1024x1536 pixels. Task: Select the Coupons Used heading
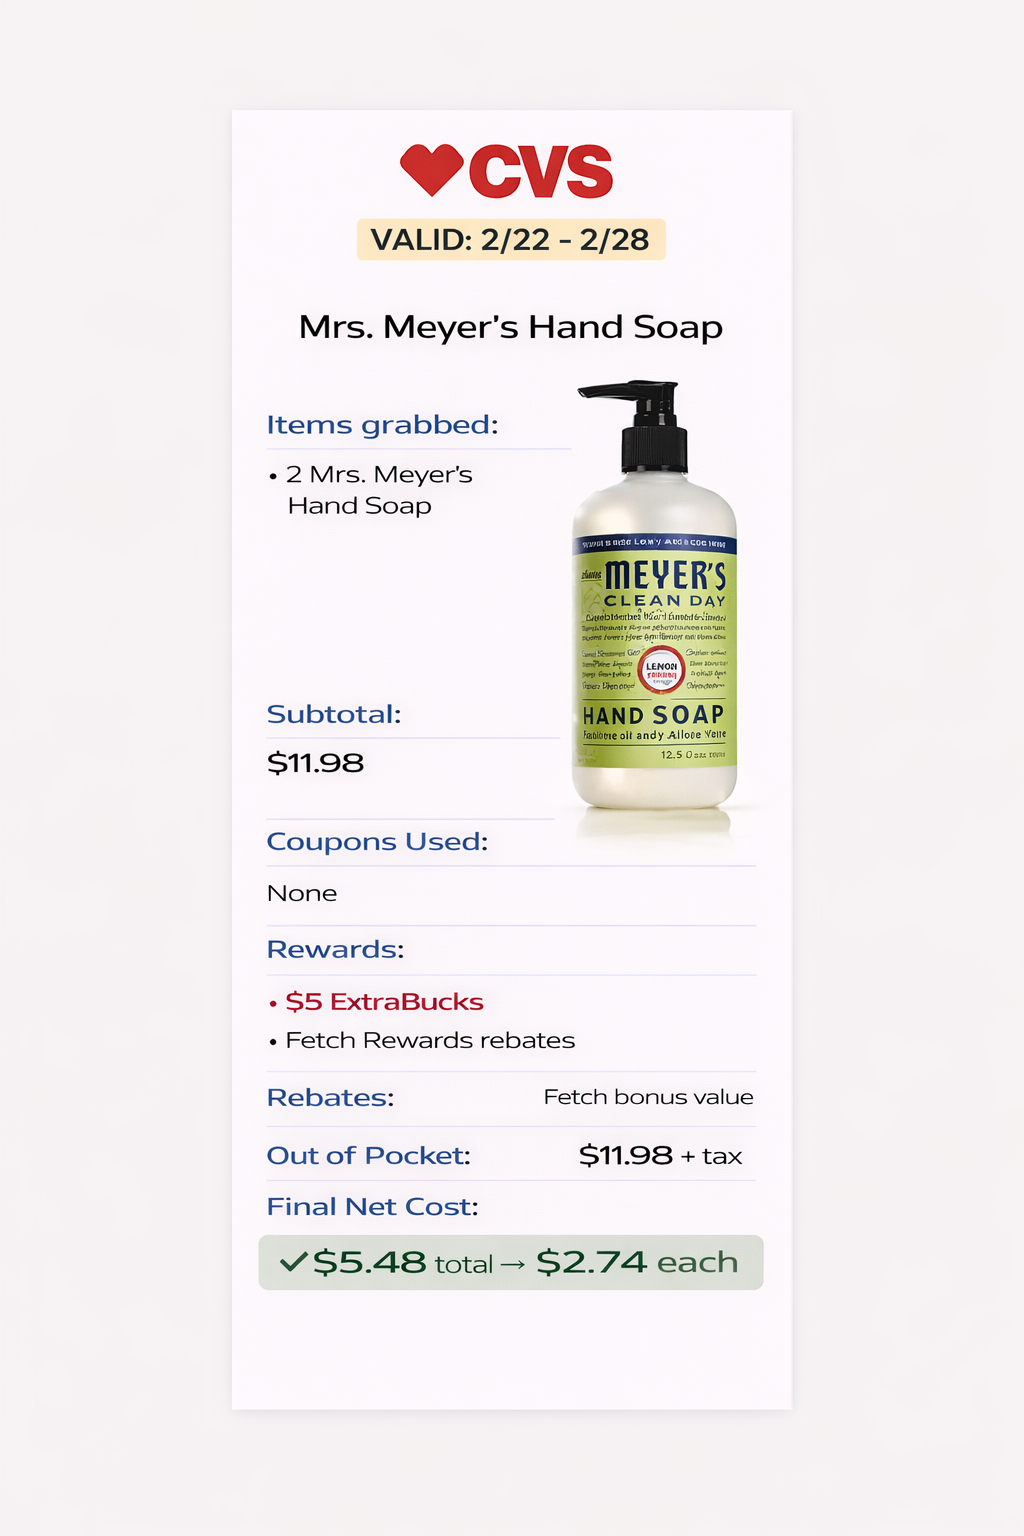click(377, 842)
